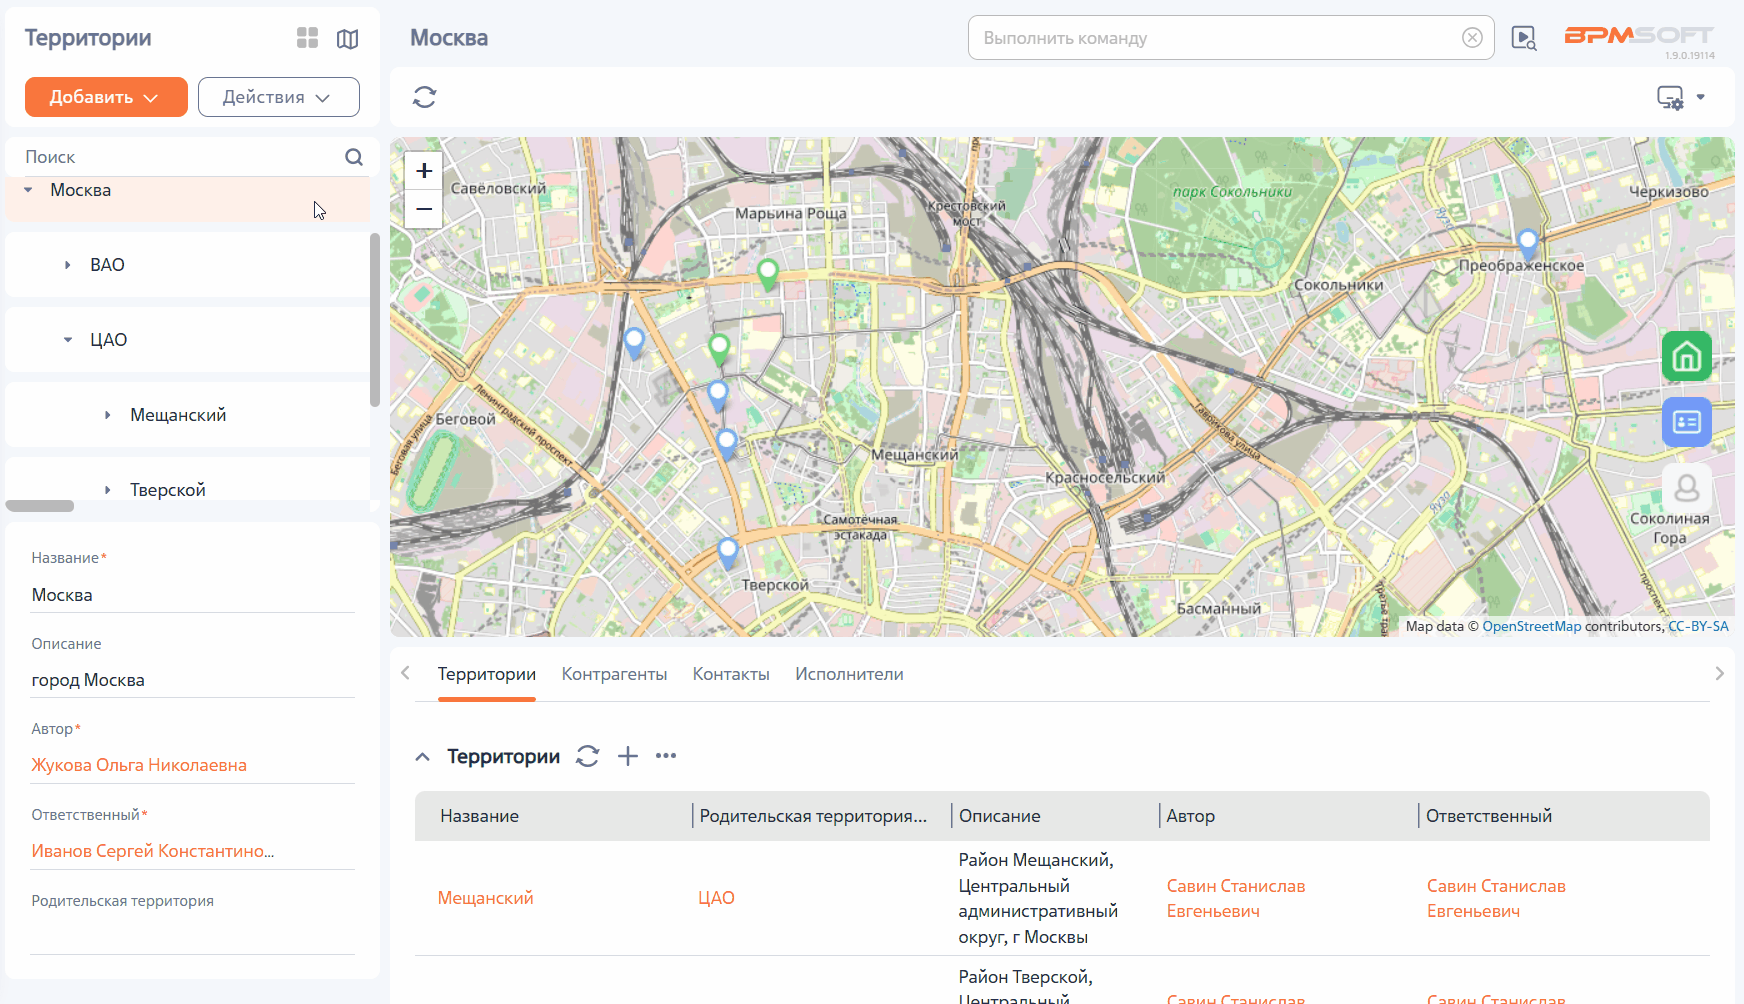Switch to tile grid view icon
1744x1004 pixels.
pos(307,38)
